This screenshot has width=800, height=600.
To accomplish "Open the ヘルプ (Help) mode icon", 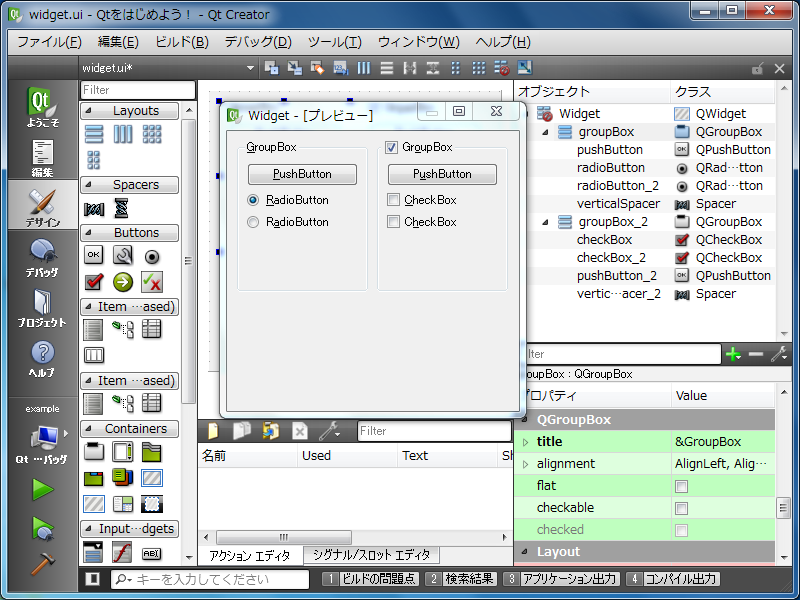I will coord(41,358).
